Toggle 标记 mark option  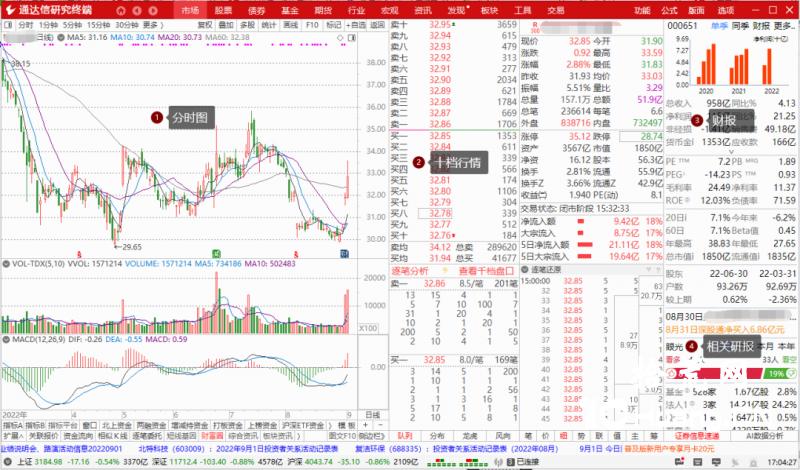tap(333, 24)
